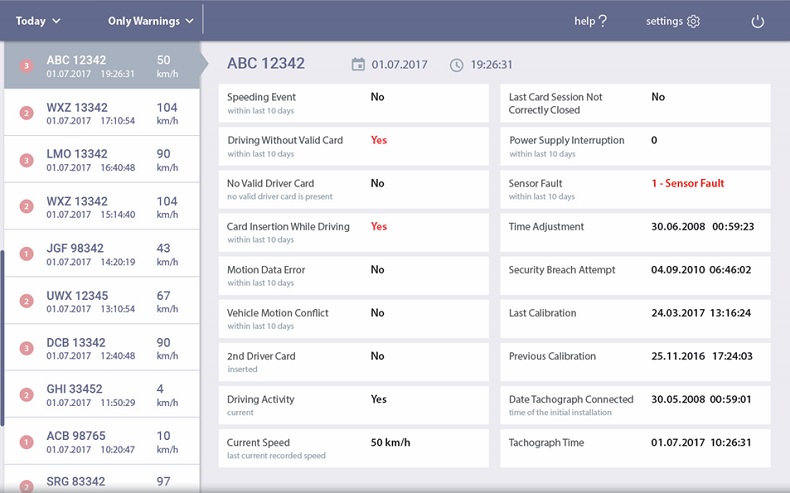Open vehicle DCB 13342 details
Viewport: 790px width, 493px height.
[100, 348]
